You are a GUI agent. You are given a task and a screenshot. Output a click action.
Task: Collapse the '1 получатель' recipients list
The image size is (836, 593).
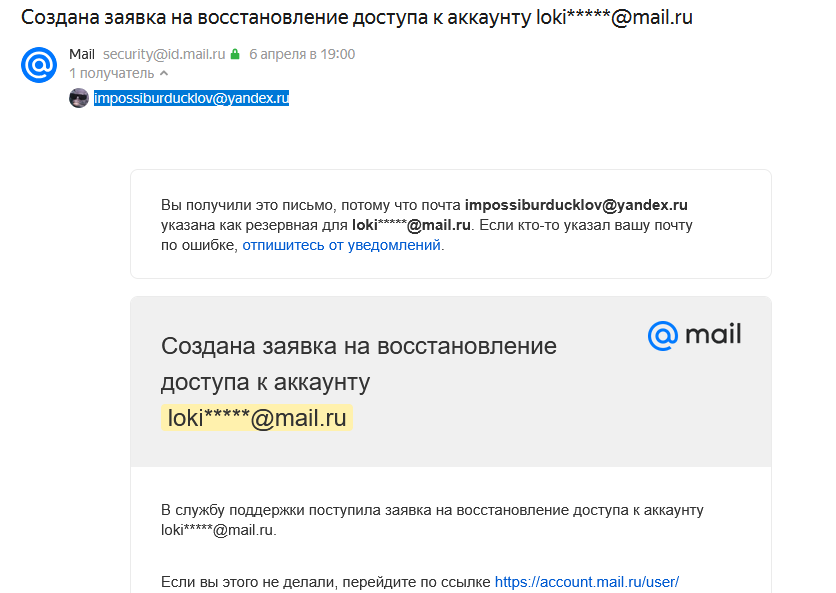pyautogui.click(x=164, y=73)
